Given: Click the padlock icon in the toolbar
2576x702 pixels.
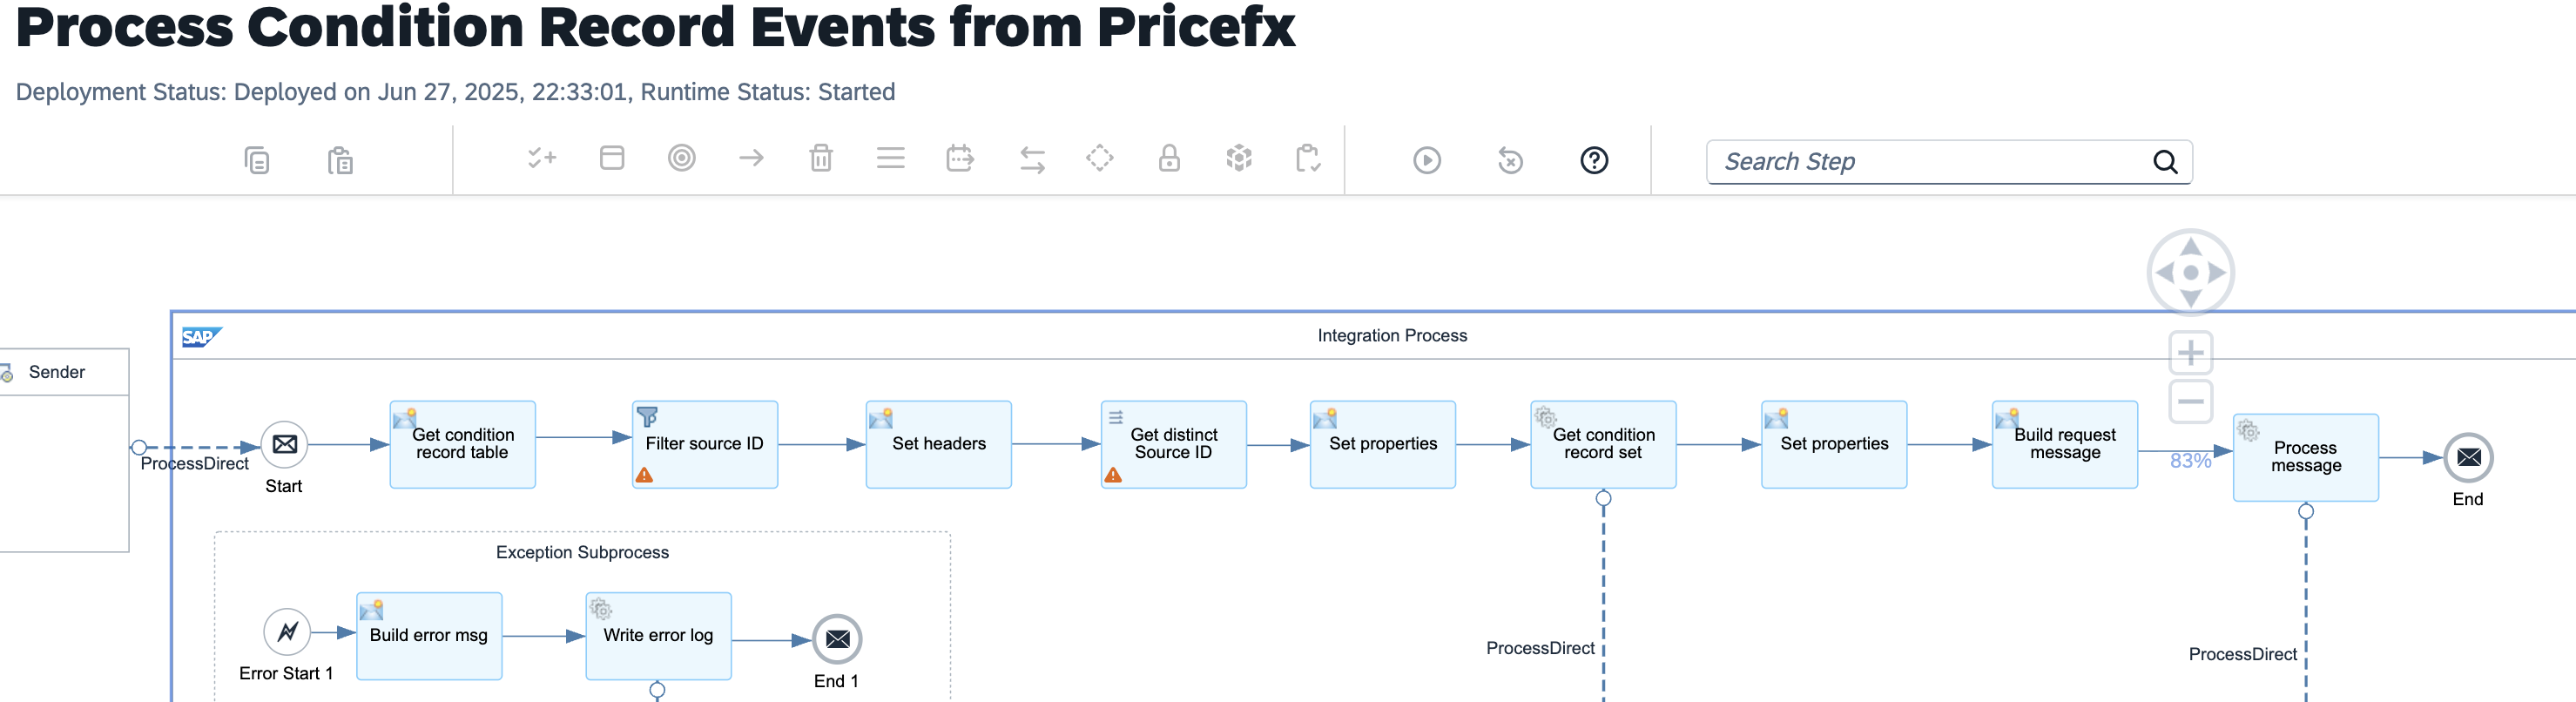Looking at the screenshot, I should [x=1169, y=158].
